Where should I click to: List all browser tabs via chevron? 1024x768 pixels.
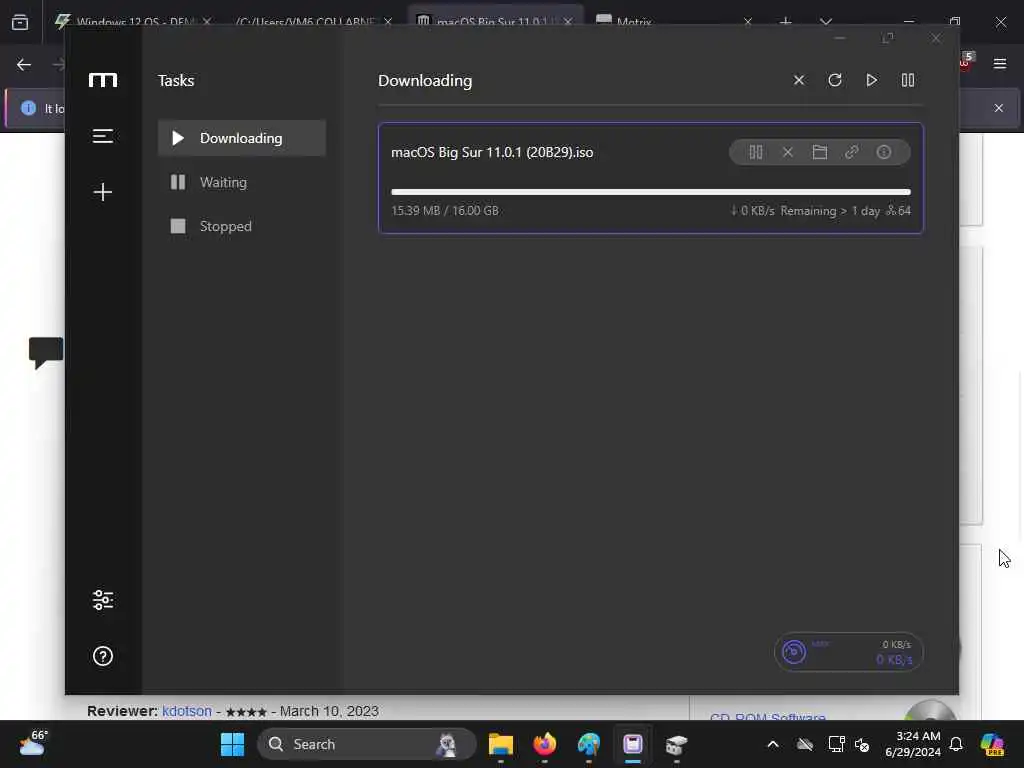(x=825, y=22)
